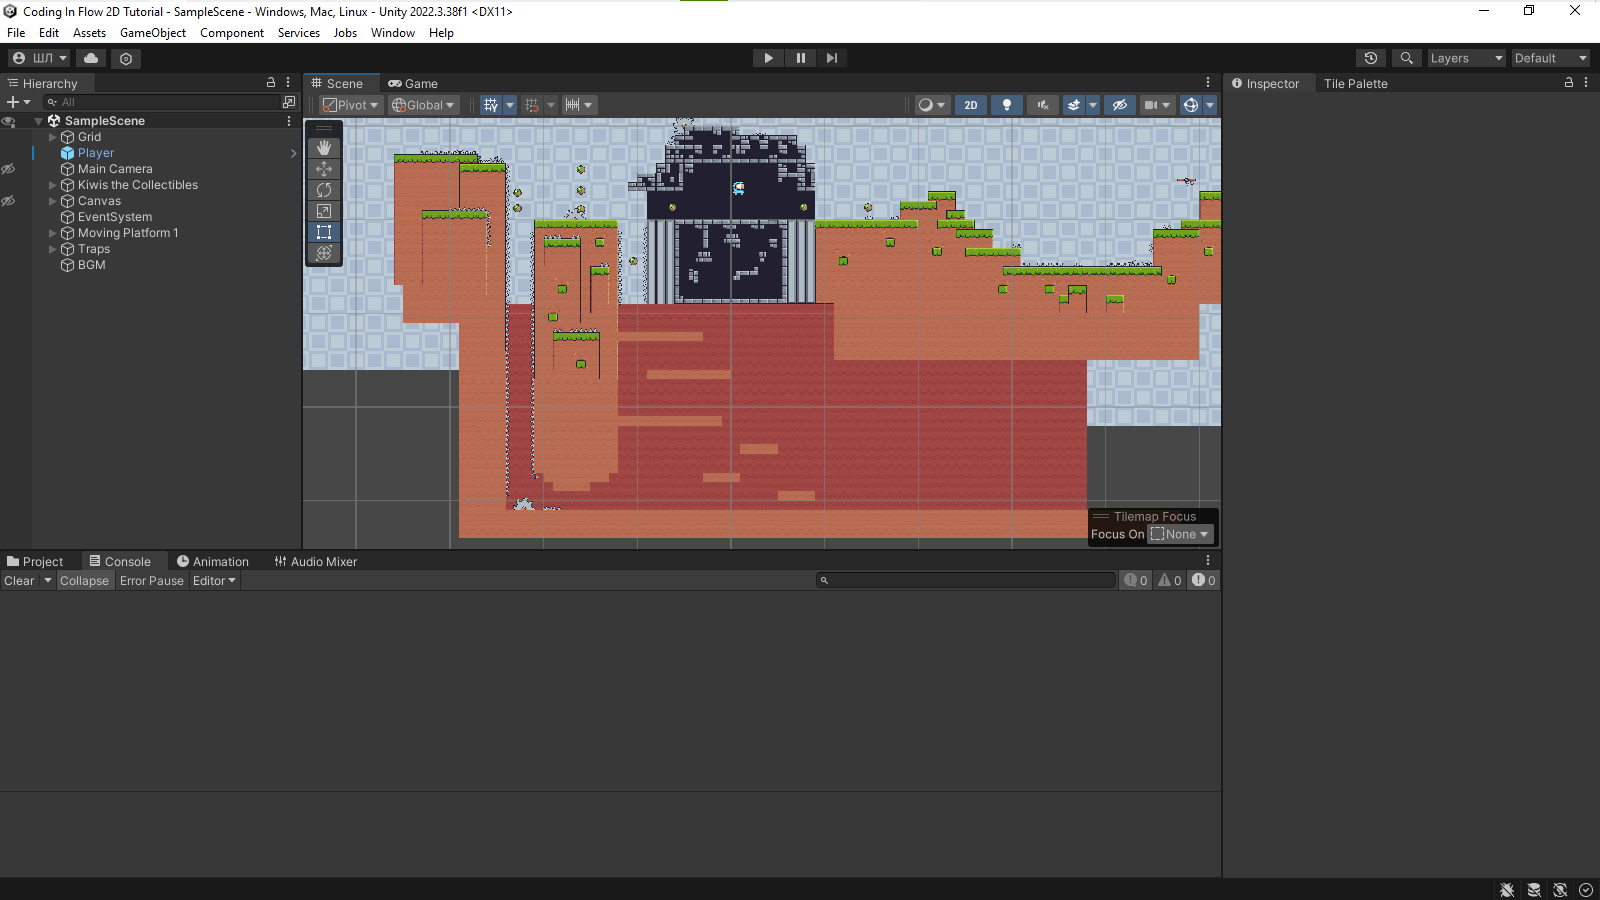Toggle Collapse in Console
This screenshot has height=900, width=1600.
84,581
